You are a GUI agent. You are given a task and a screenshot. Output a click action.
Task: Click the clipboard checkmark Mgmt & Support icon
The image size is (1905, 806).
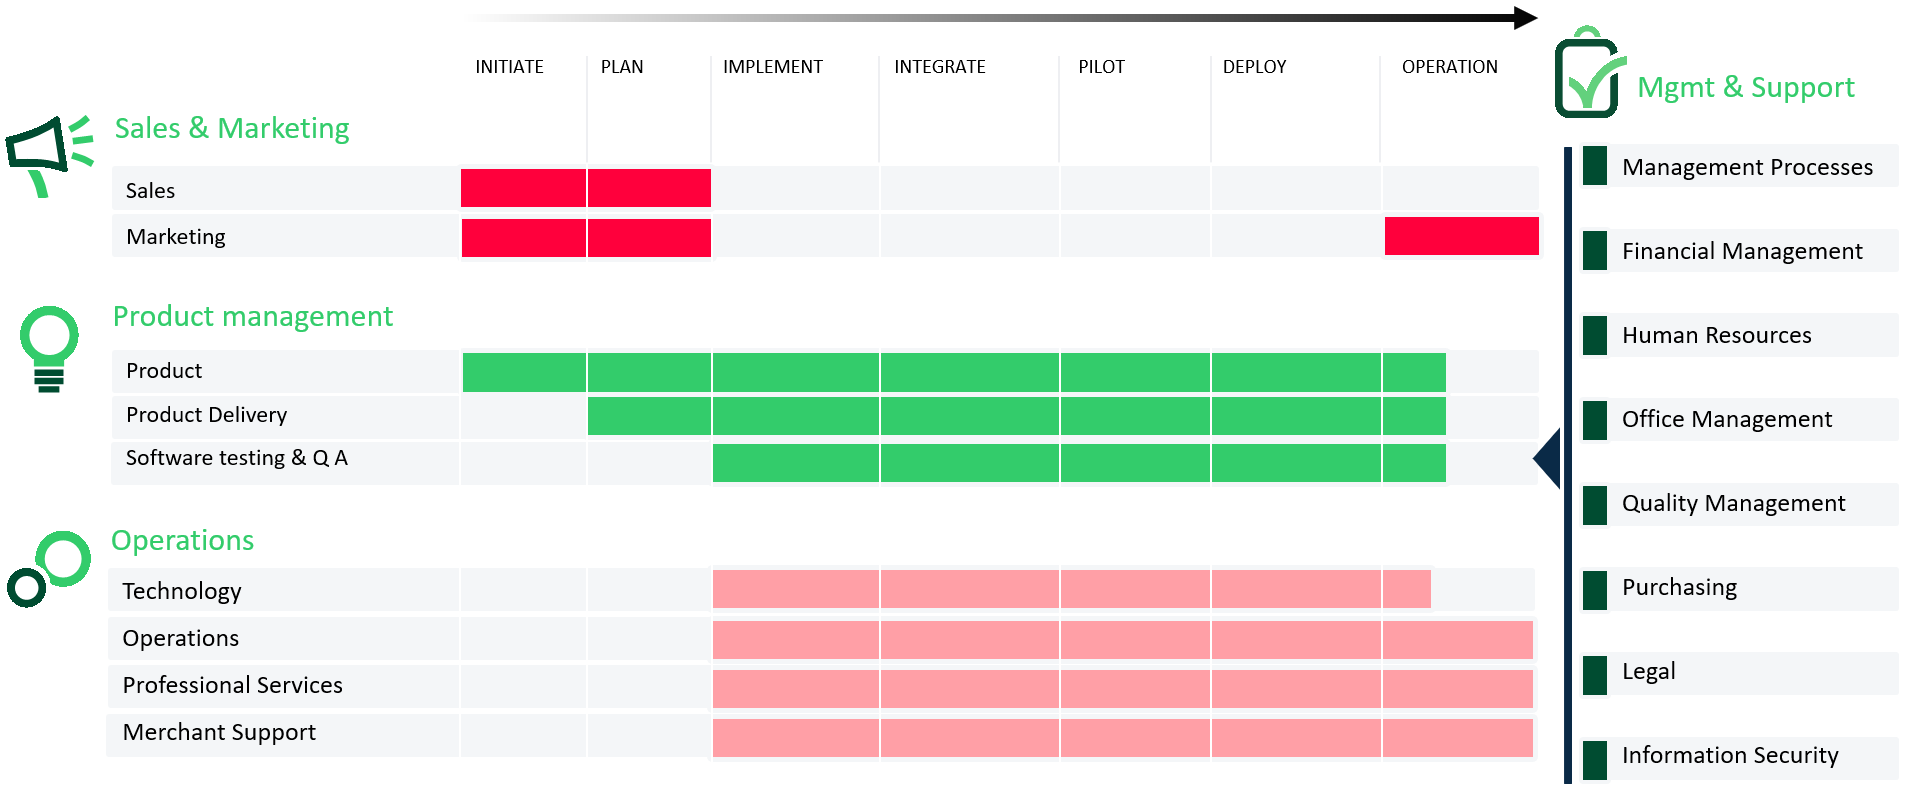(1588, 74)
